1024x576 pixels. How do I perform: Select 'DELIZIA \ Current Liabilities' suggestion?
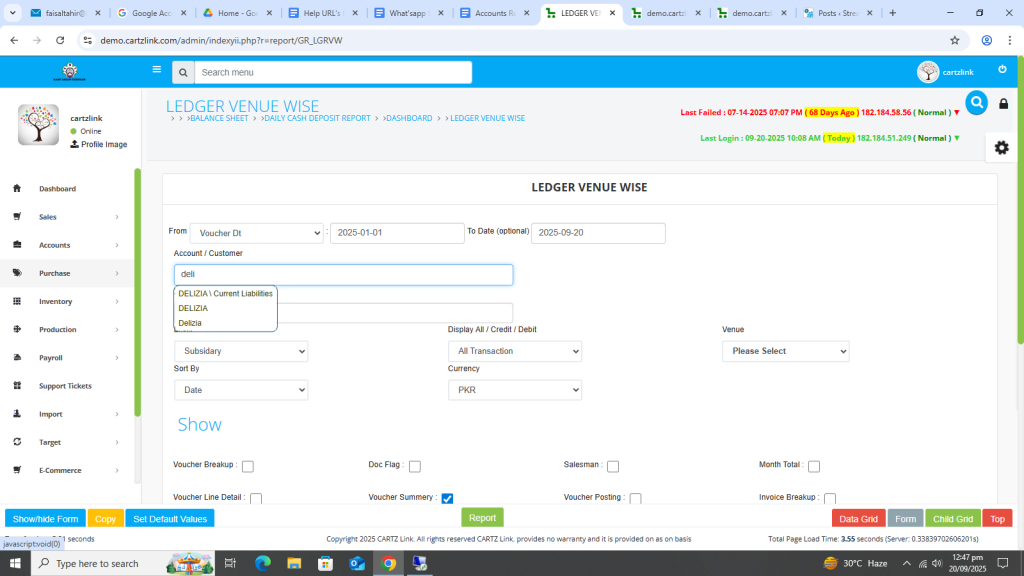225,294
